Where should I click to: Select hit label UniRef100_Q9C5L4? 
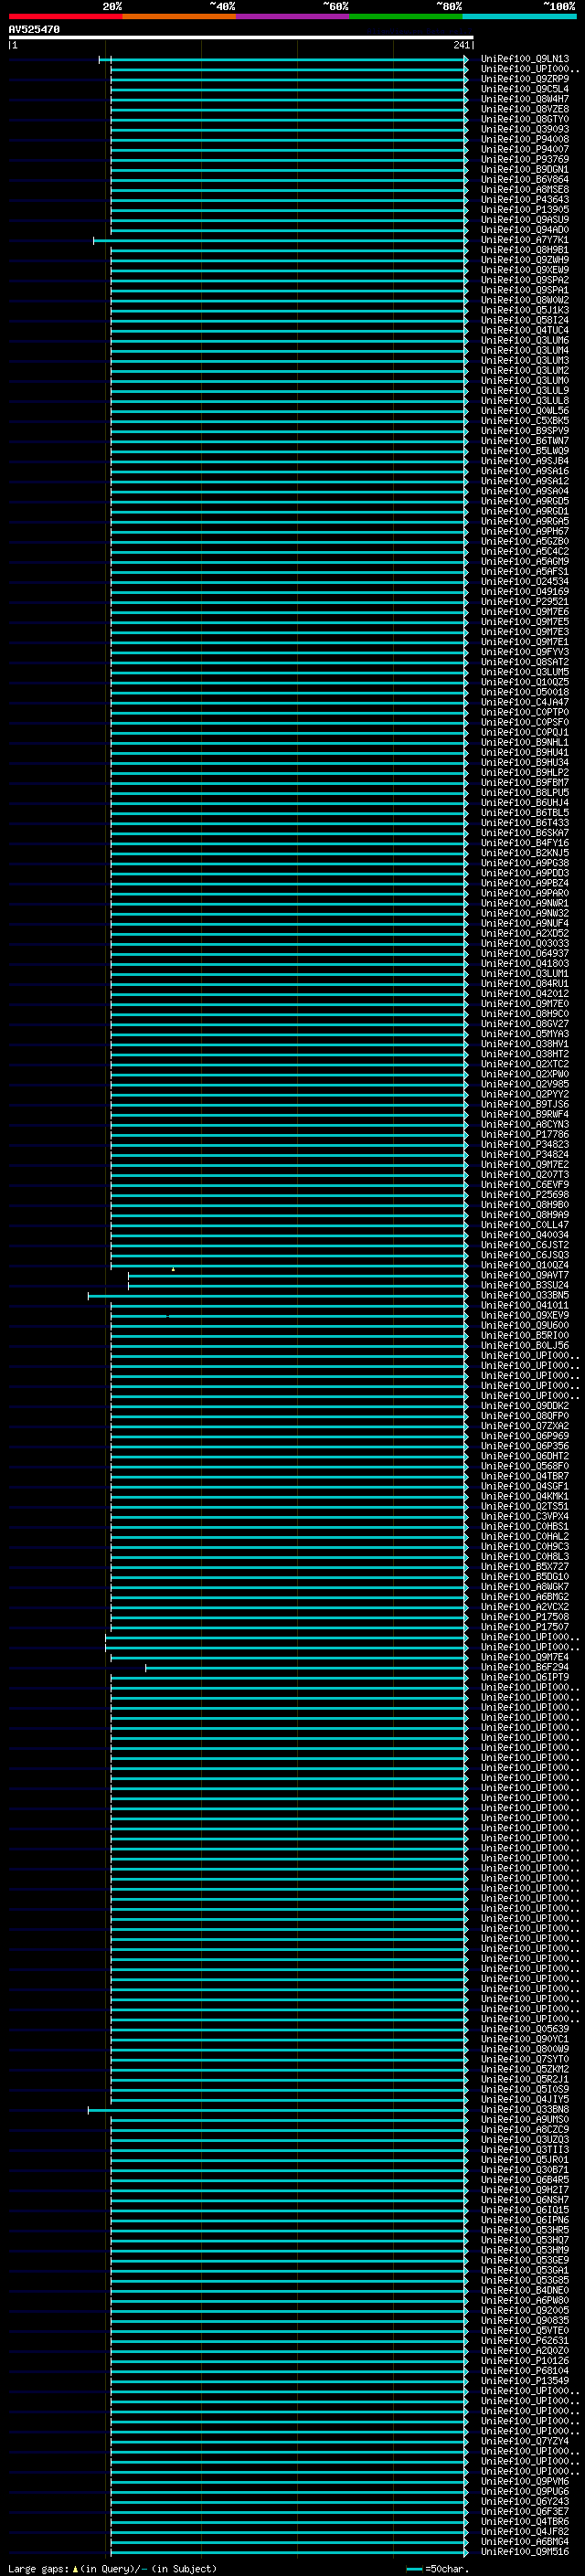click(525, 89)
